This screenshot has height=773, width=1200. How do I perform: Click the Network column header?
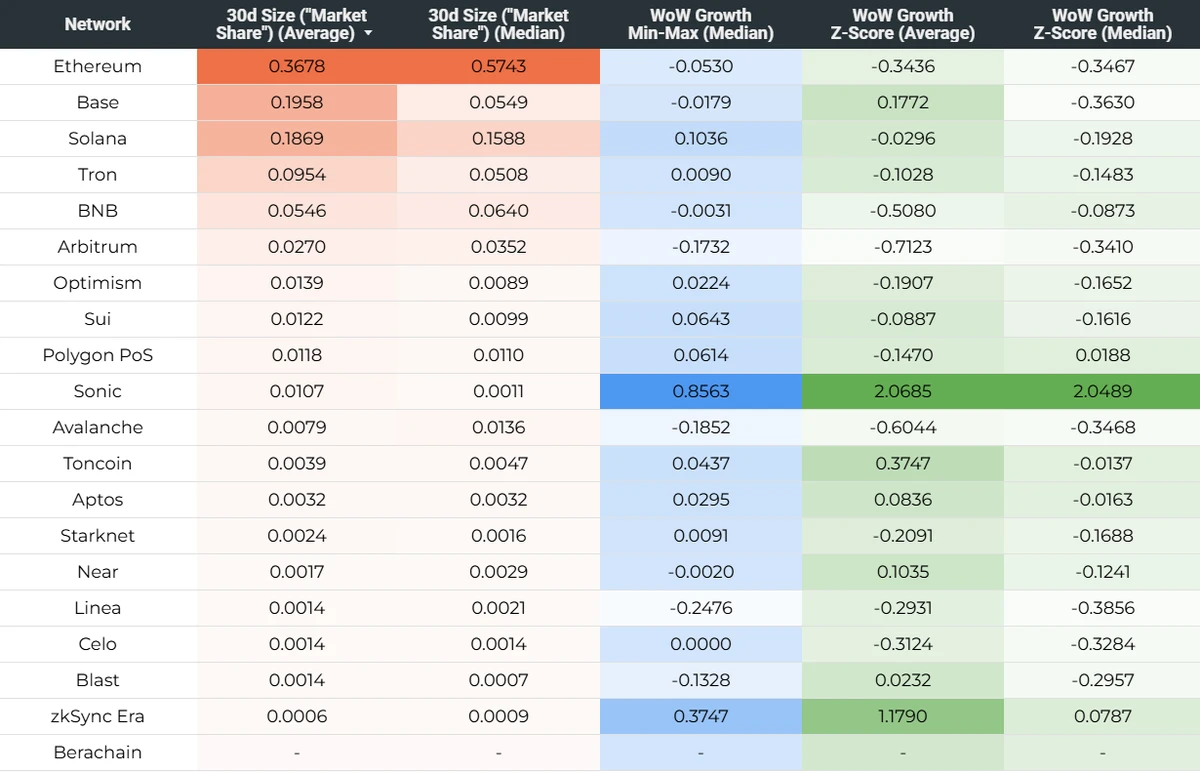pyautogui.click(x=98, y=24)
